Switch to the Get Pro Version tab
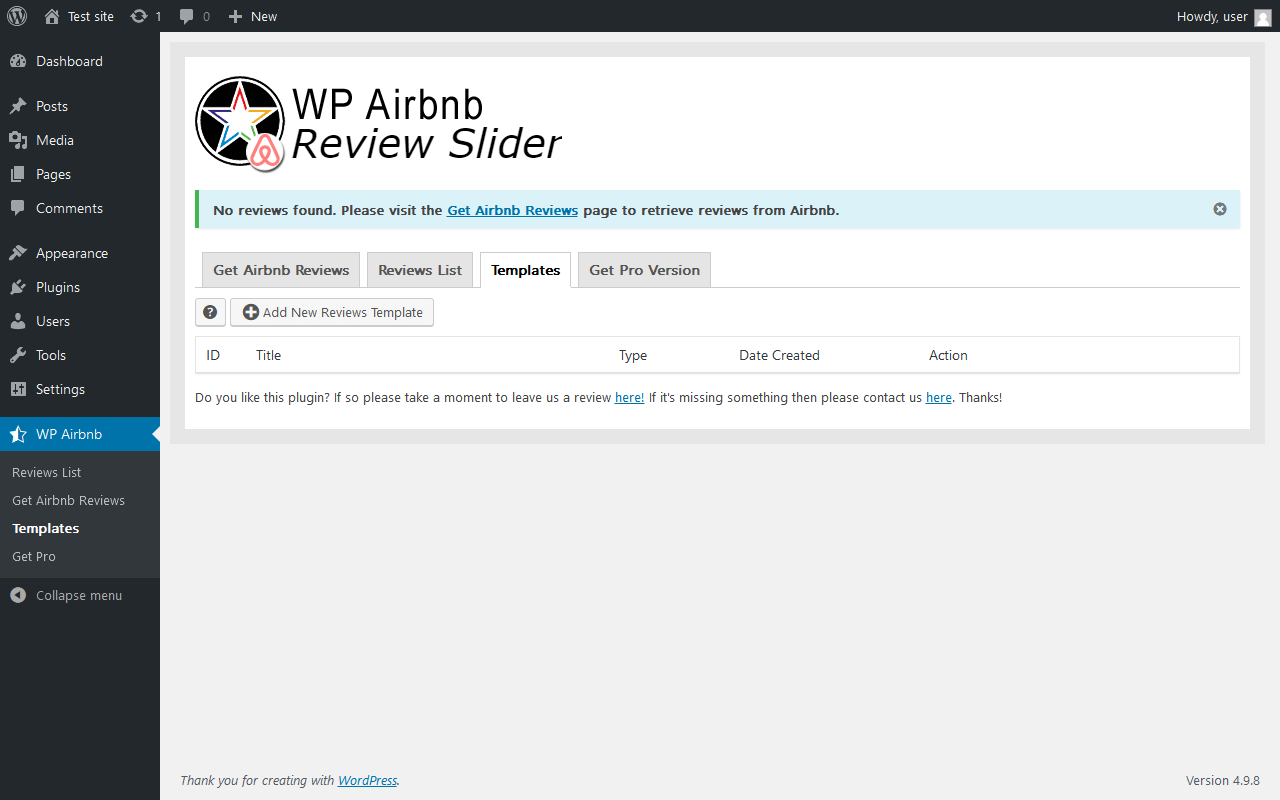Image resolution: width=1280 pixels, height=800 pixels. [x=644, y=270]
